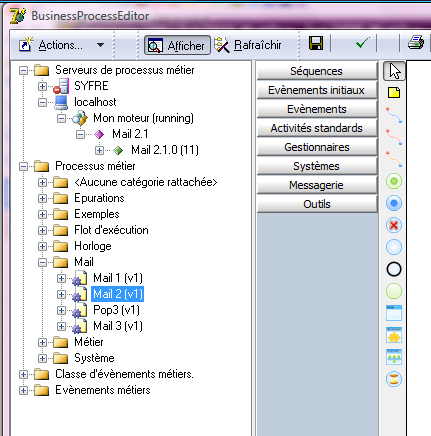Image resolution: width=431 pixels, height=436 pixels.
Task: Choose the hourglass timer tool
Action: (394, 379)
